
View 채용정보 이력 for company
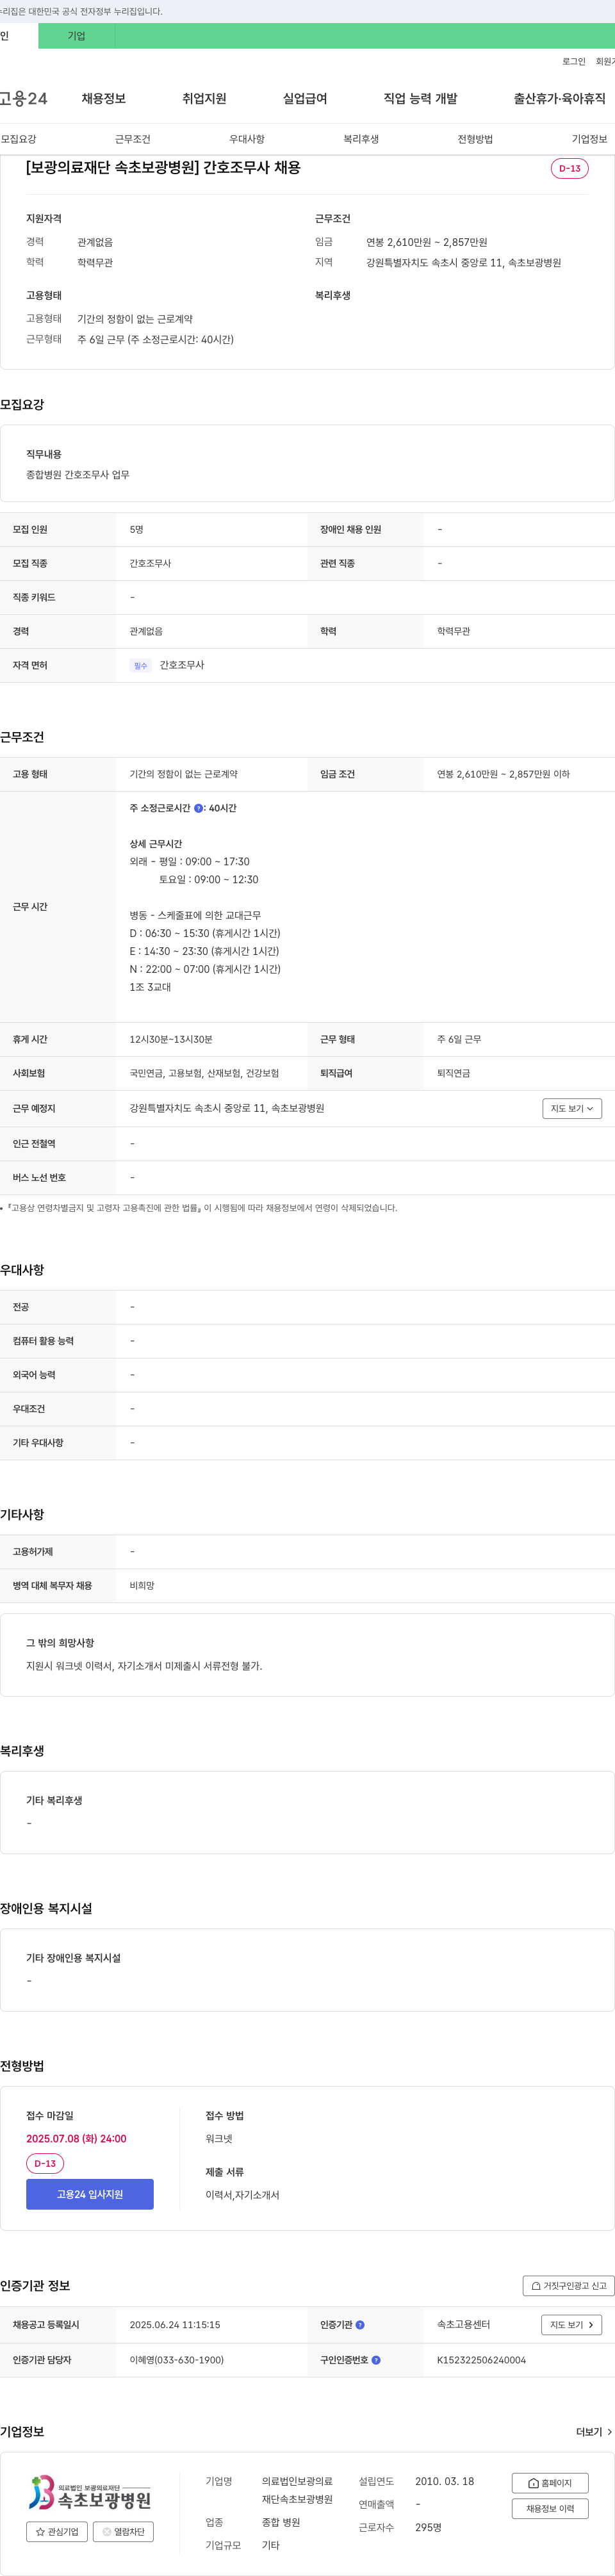550,2508
